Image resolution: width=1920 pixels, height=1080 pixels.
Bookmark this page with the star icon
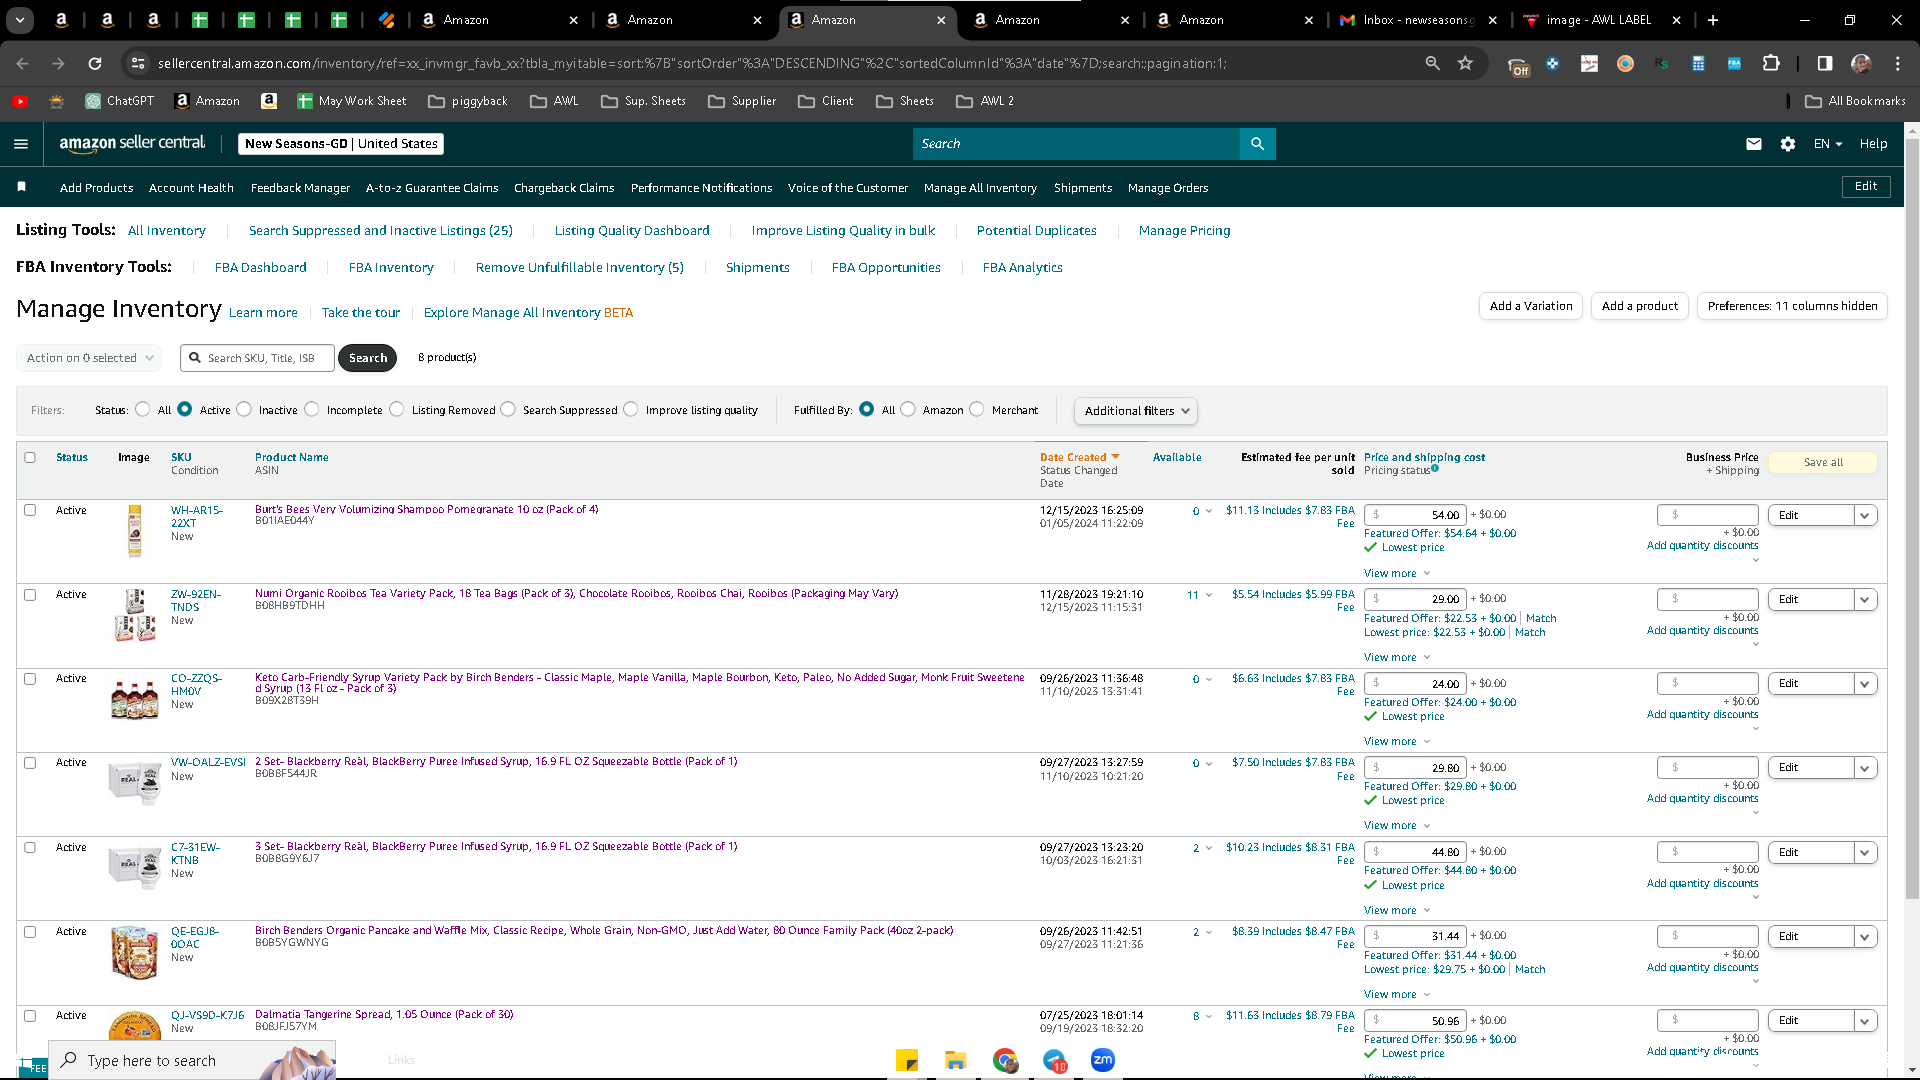[1465, 63]
